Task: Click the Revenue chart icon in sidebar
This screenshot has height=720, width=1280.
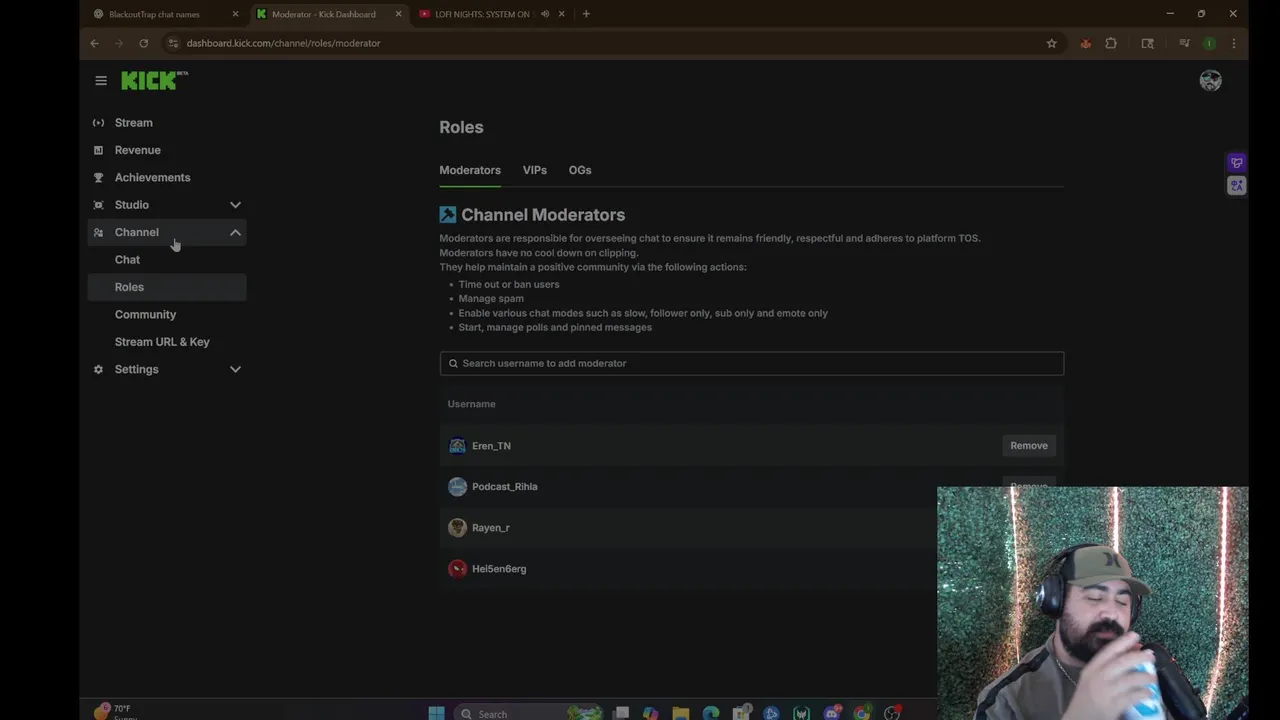Action: click(x=98, y=150)
